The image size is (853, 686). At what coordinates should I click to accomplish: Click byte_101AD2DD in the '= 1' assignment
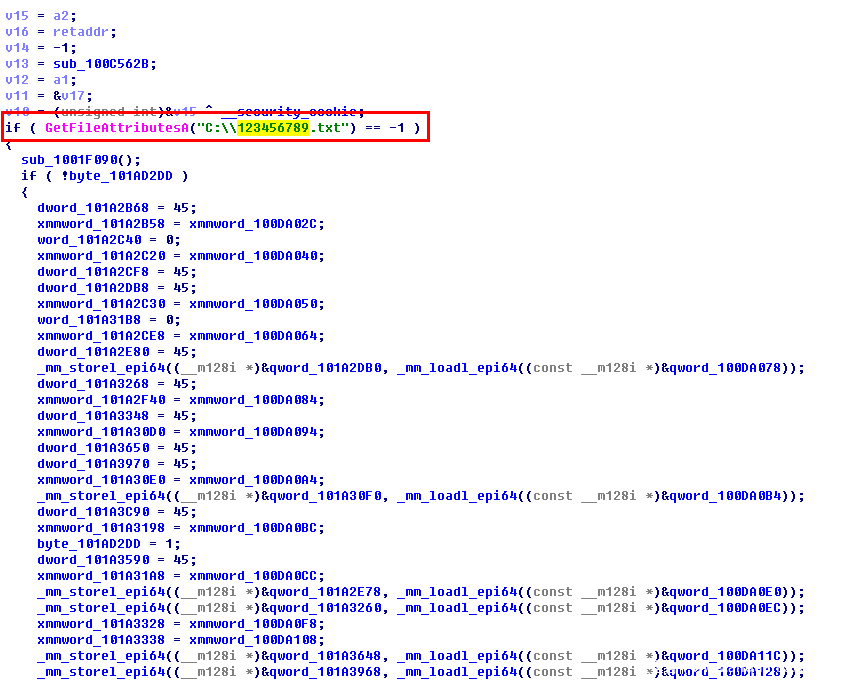(x=89, y=544)
